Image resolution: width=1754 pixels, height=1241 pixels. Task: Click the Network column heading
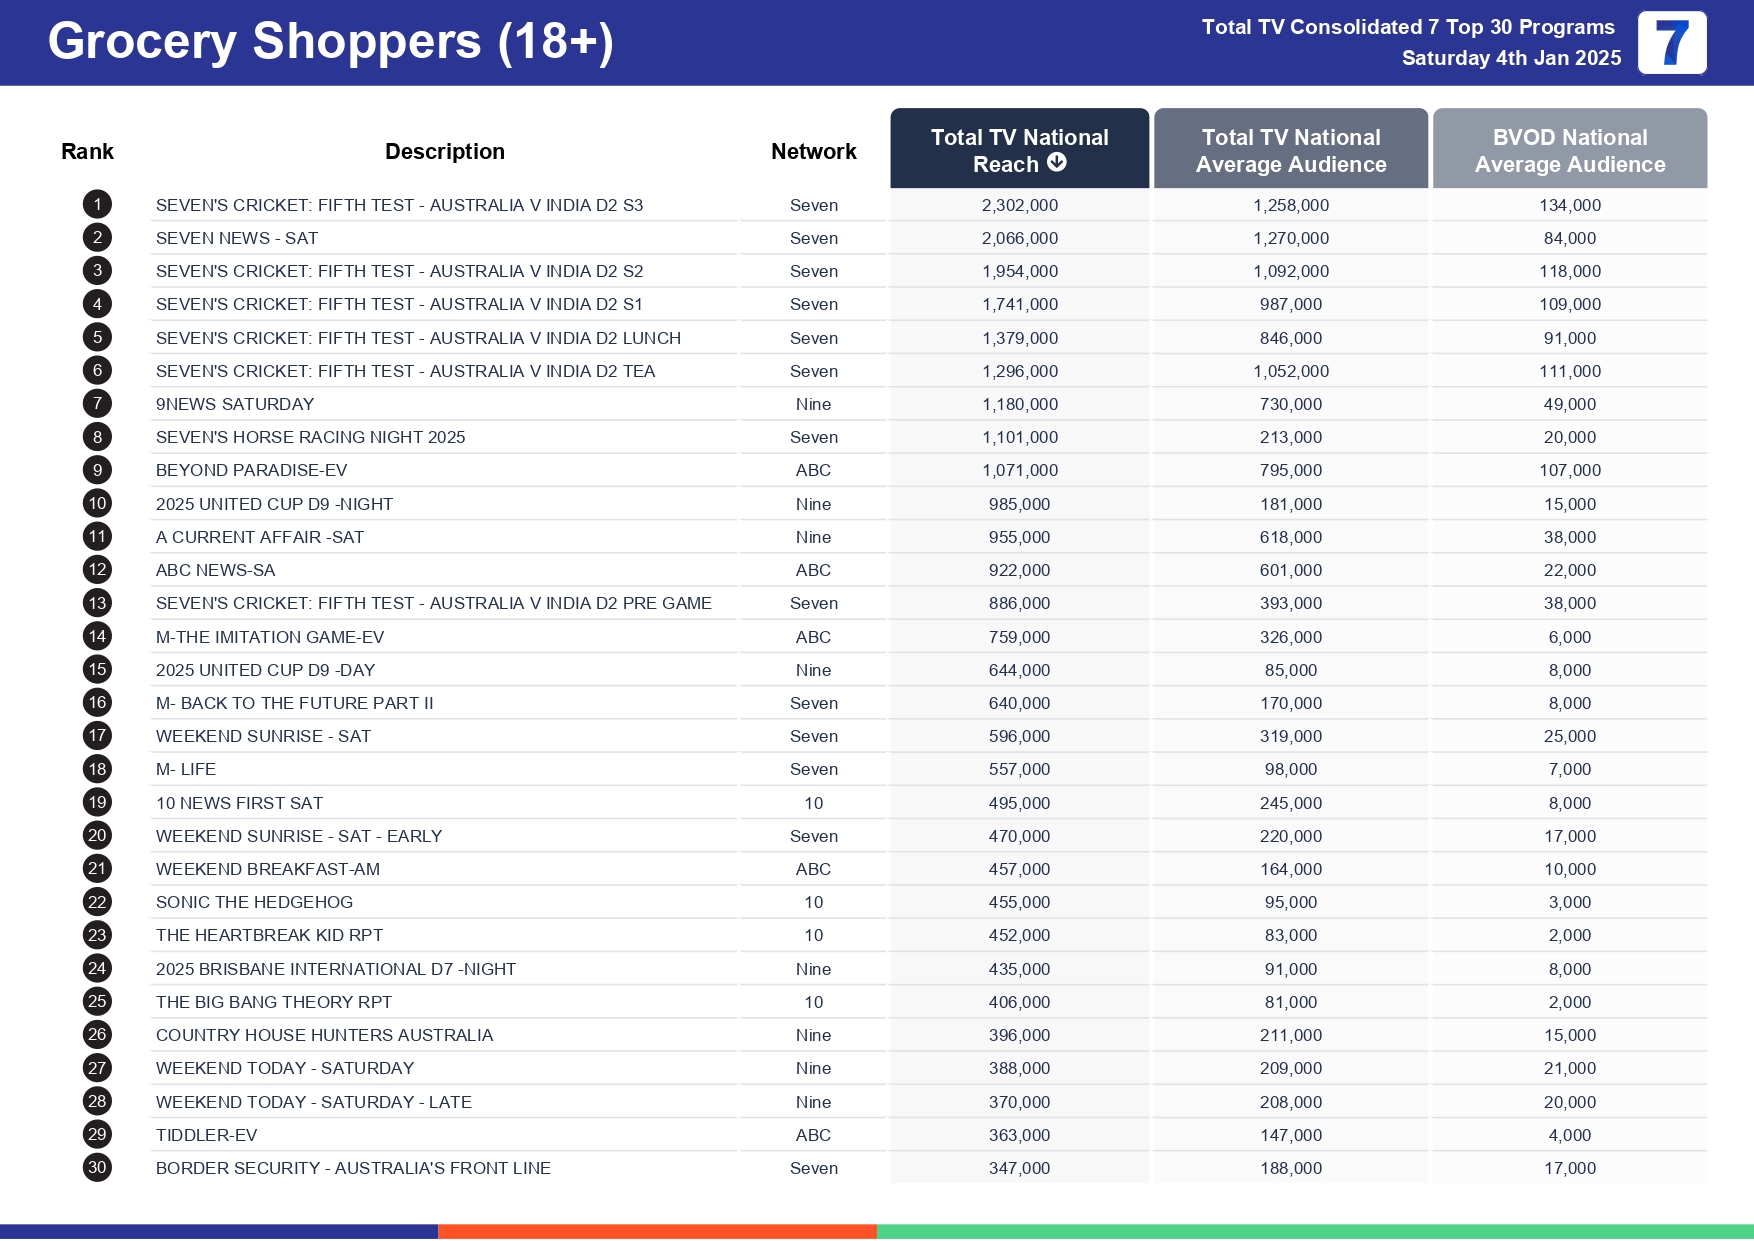point(813,152)
